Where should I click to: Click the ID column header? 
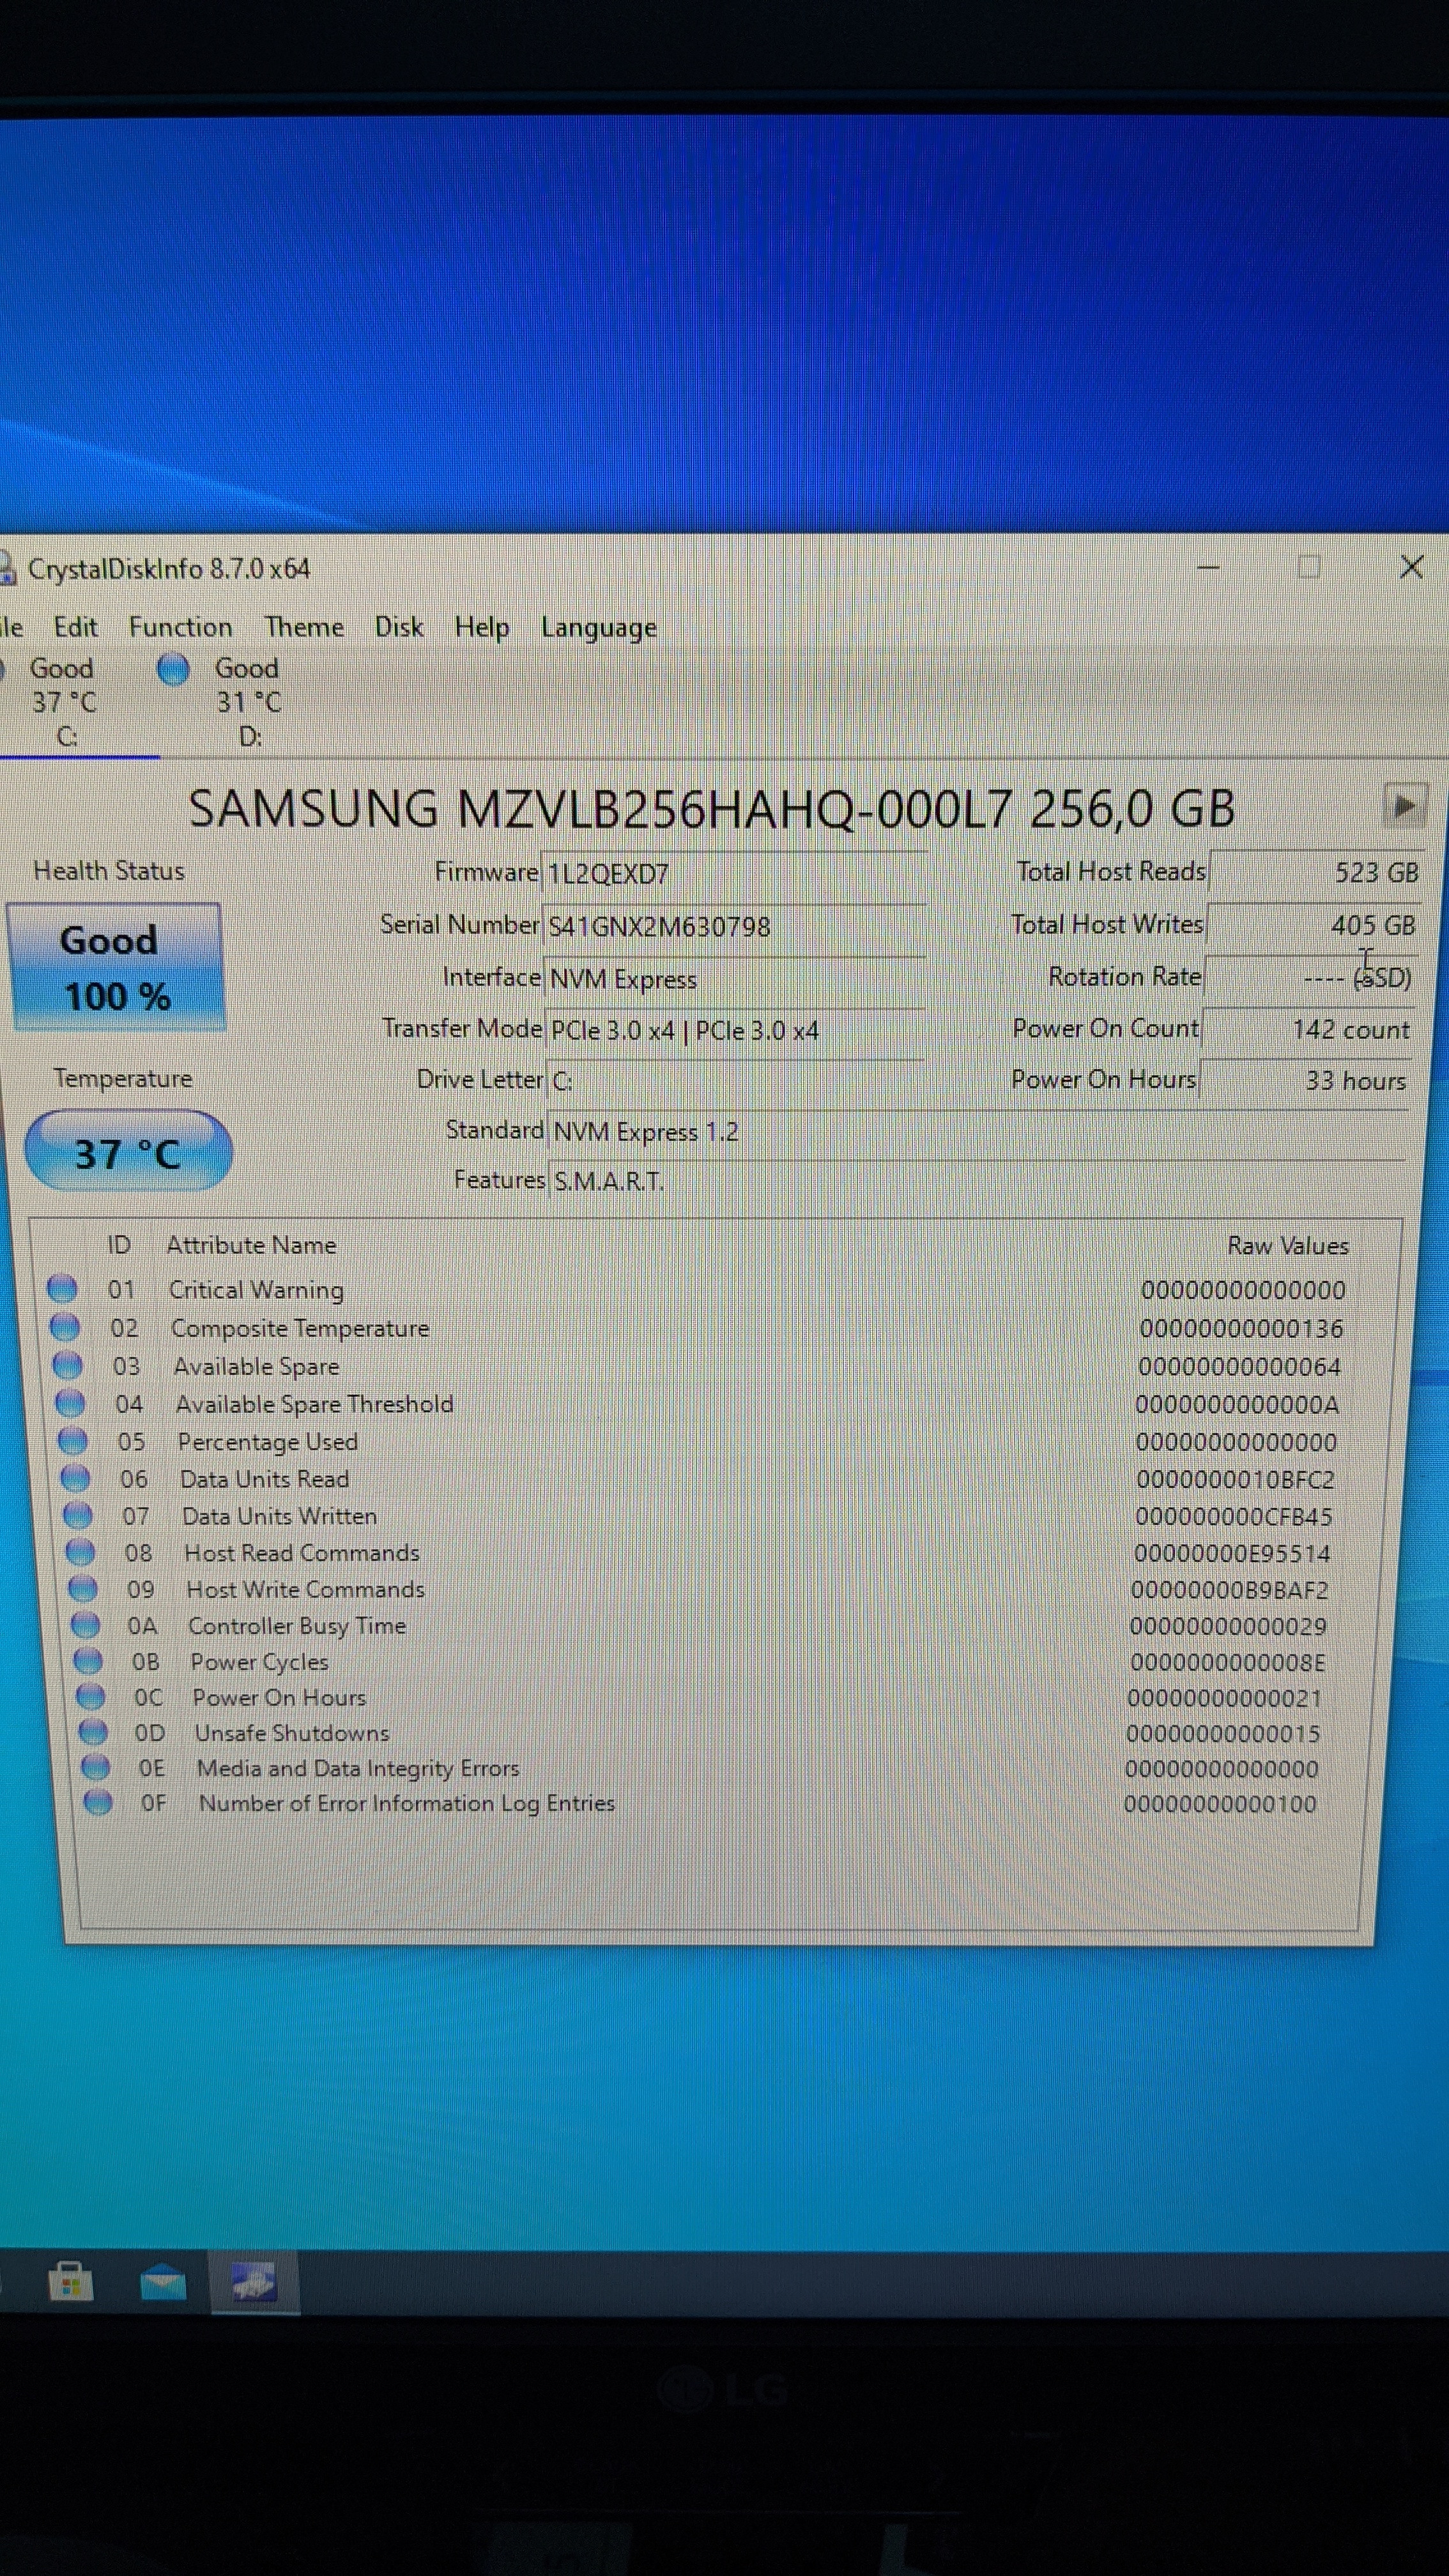(x=118, y=1245)
